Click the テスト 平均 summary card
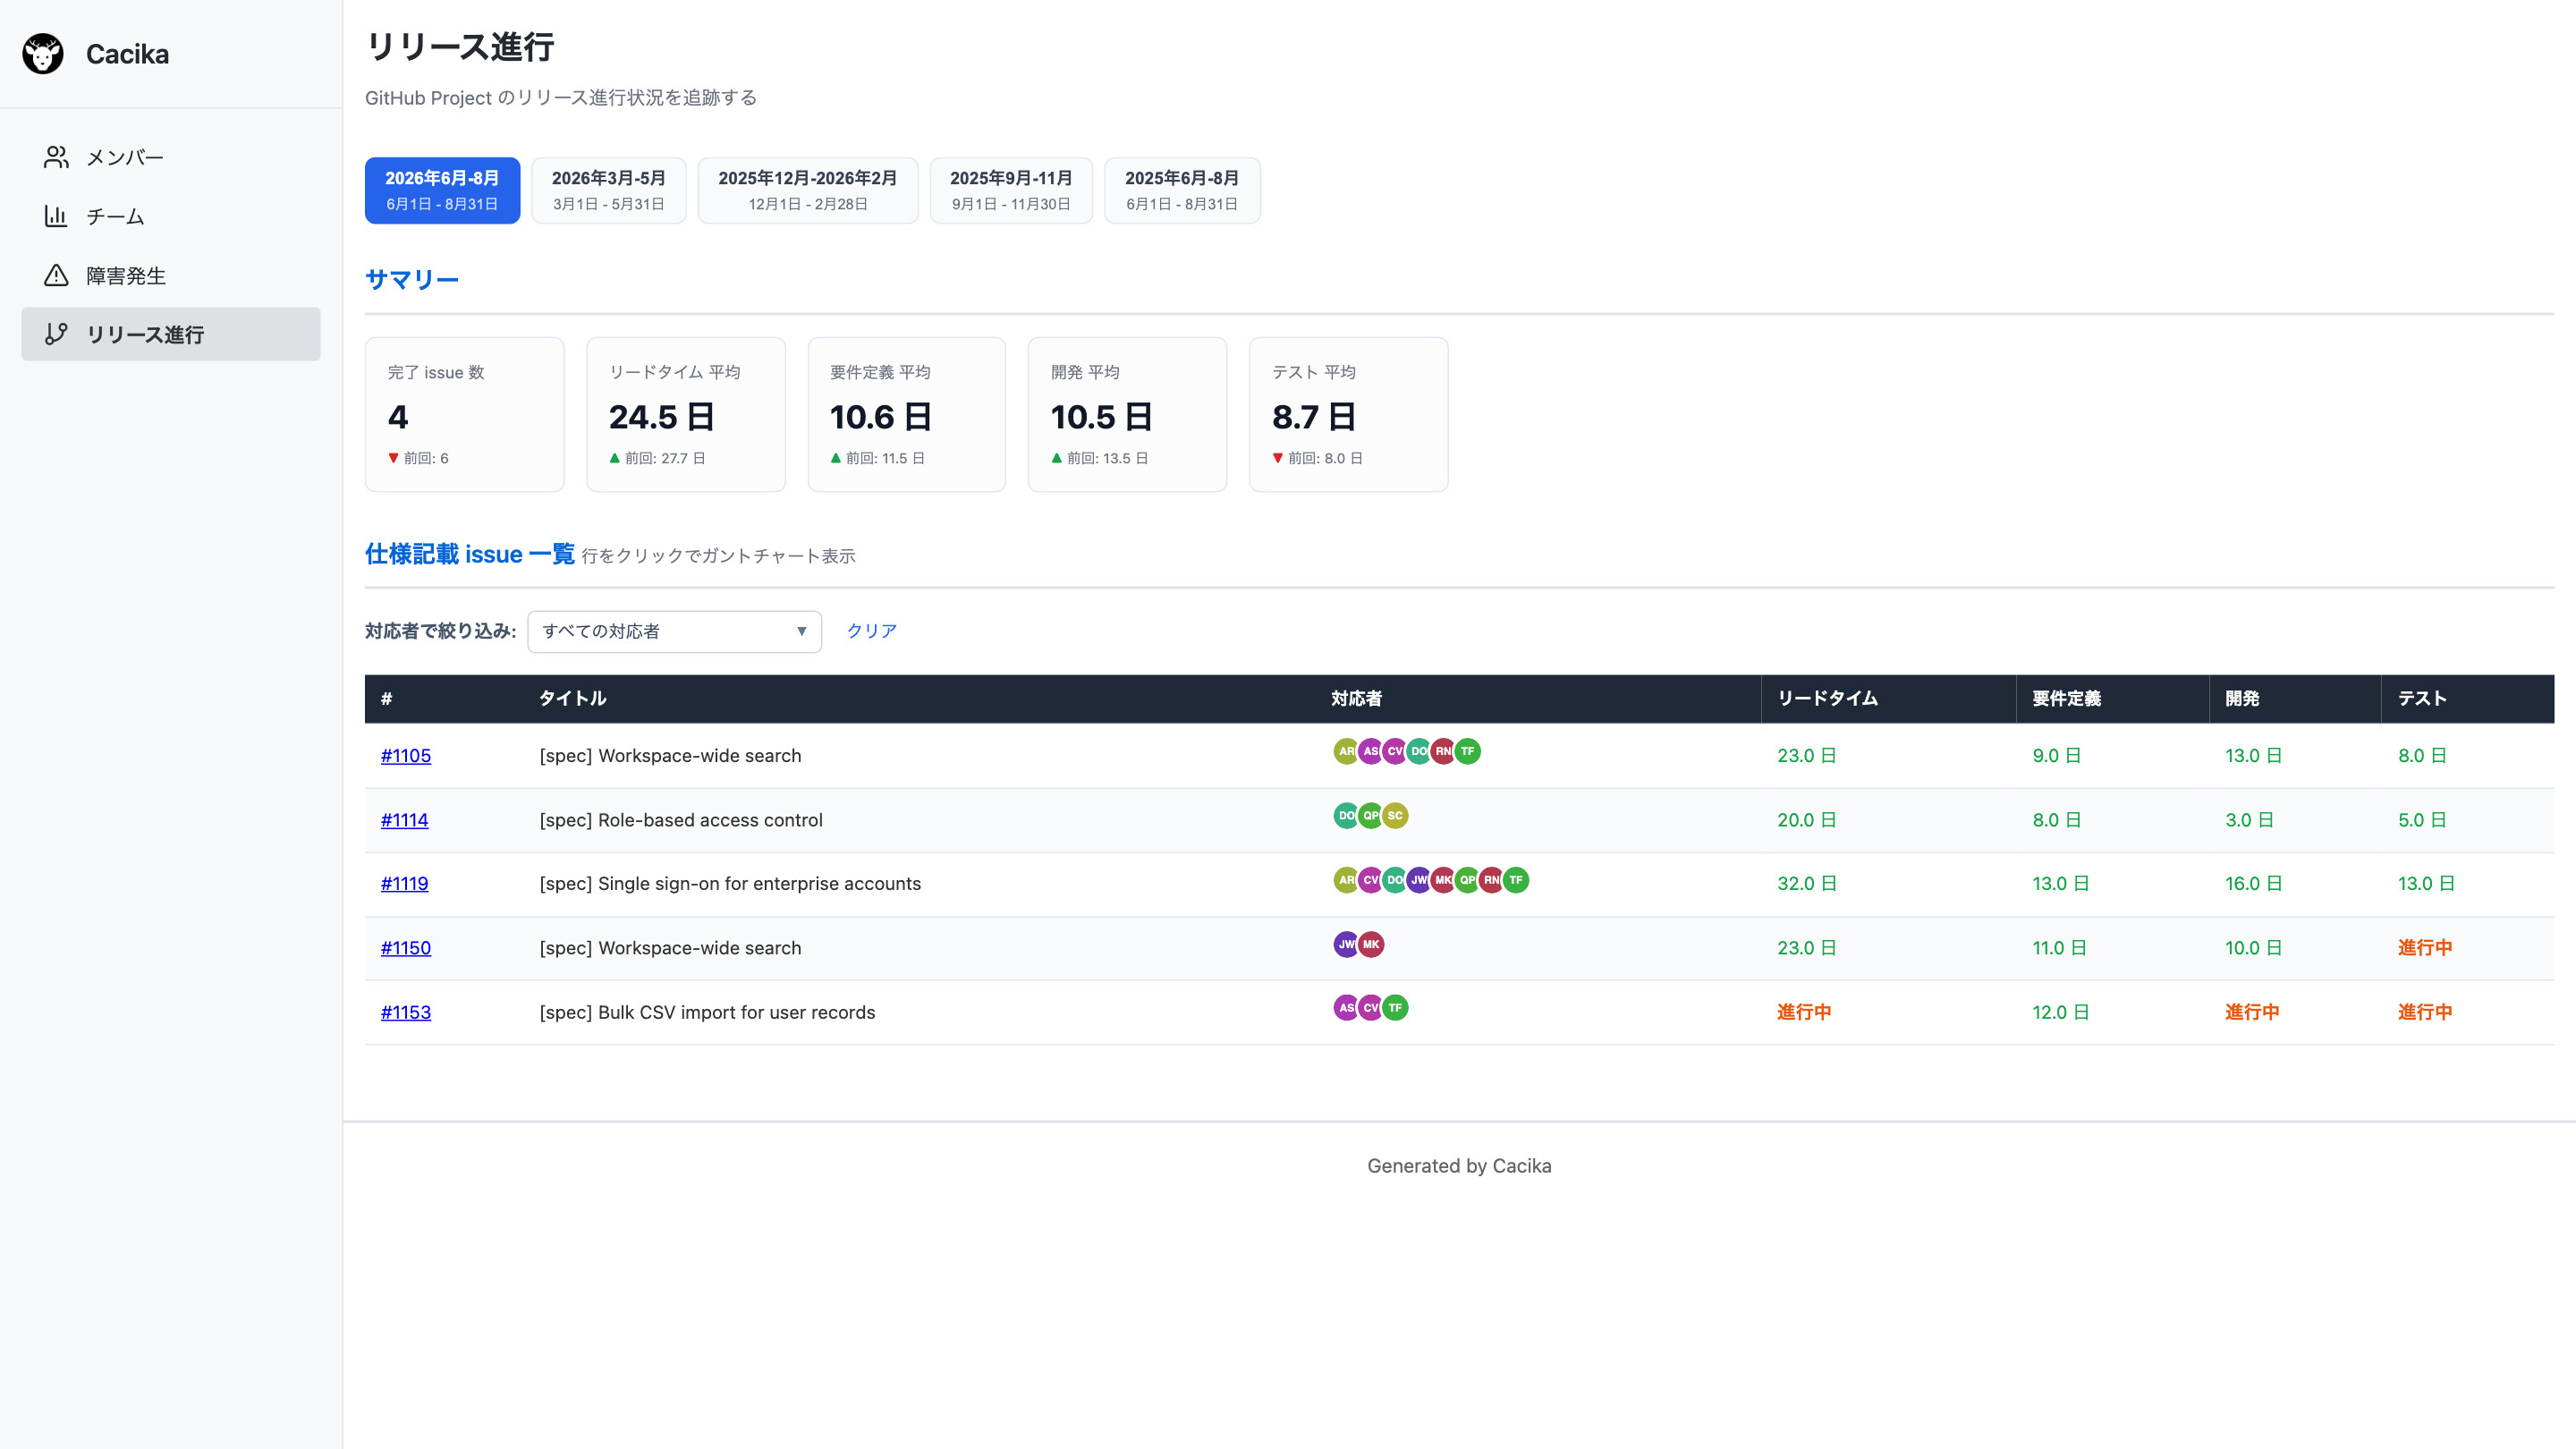Image resolution: width=2576 pixels, height=1449 pixels. [x=1348, y=414]
